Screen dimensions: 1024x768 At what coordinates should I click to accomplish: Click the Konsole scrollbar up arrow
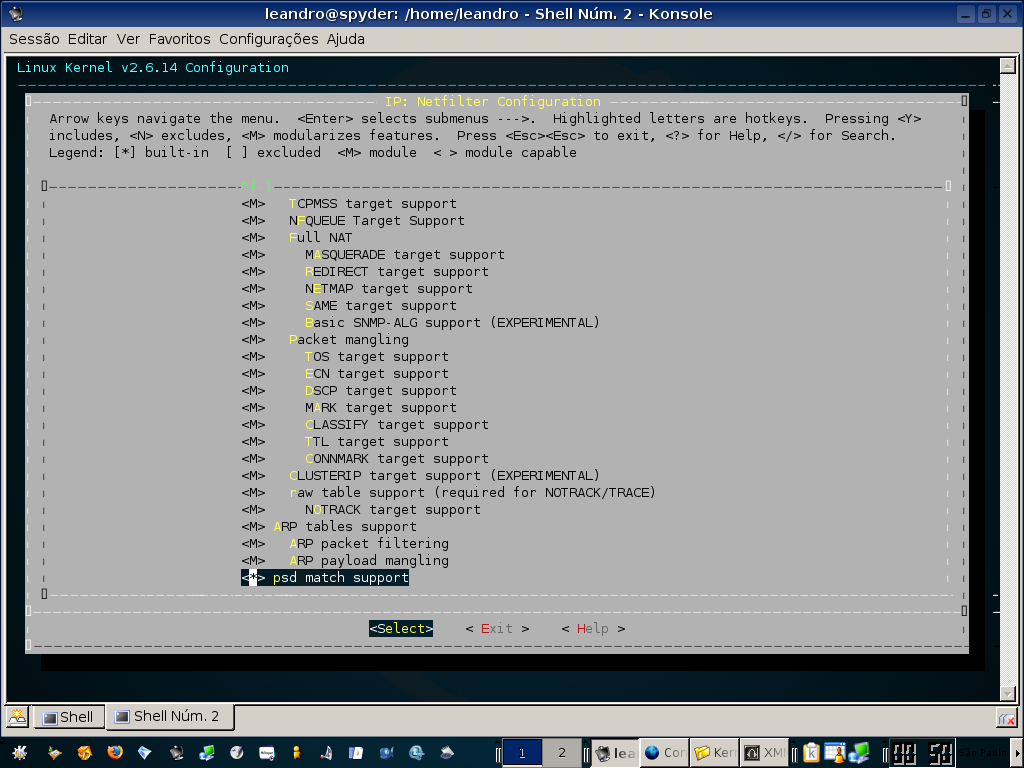pyautogui.click(x=1007, y=65)
